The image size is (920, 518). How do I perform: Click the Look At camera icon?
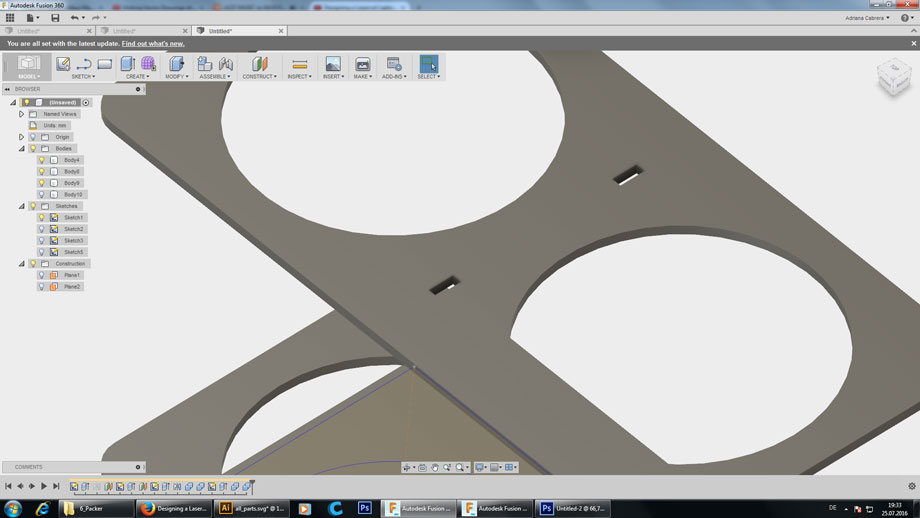pyautogui.click(x=422, y=468)
